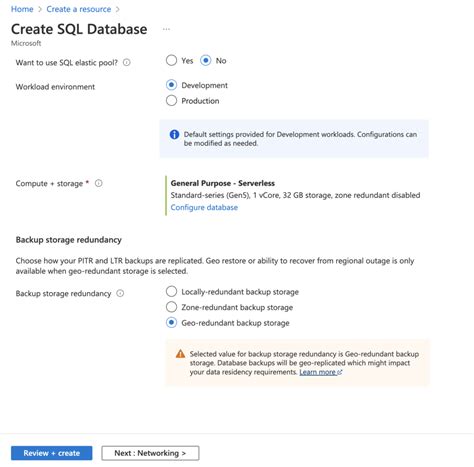Go to Home breadcrumb

point(22,9)
